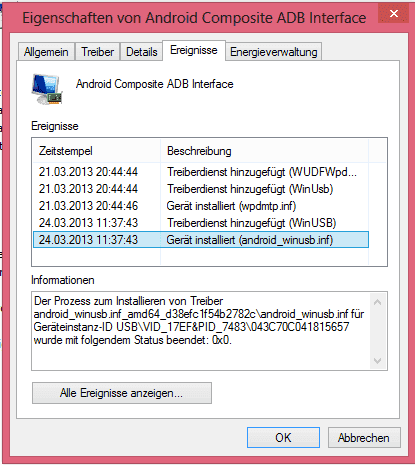Viewport: 415px width, 465px height.
Task: Click the Android Composite ADB device icon
Action: pos(47,89)
